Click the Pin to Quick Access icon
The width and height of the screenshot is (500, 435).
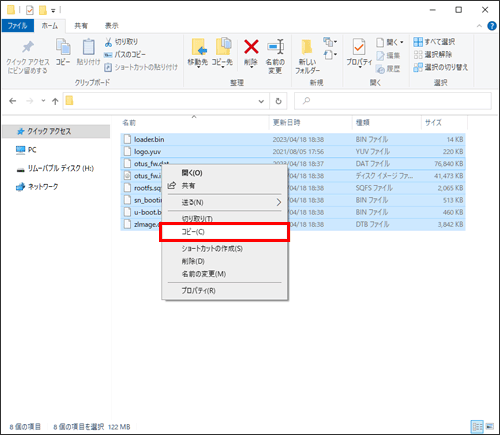tap(28, 47)
